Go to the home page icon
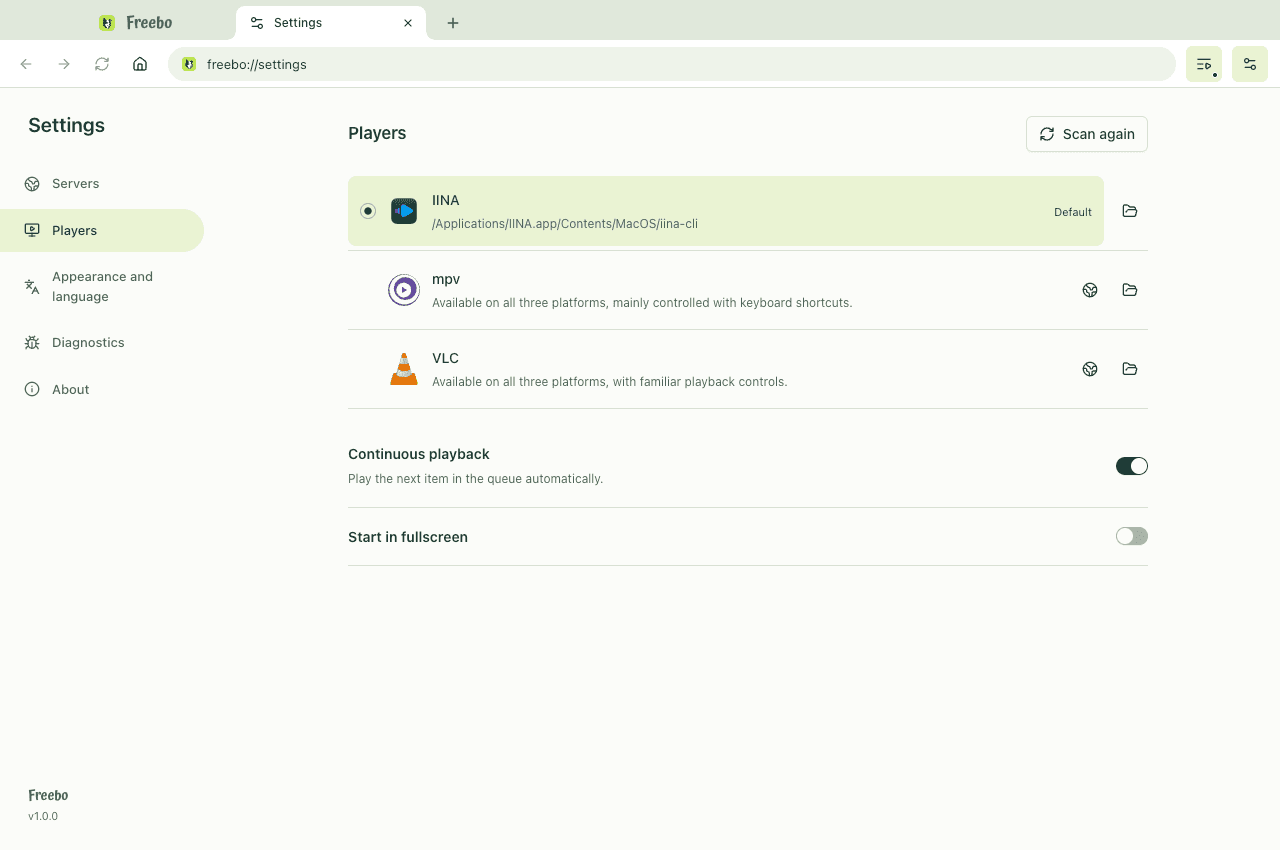This screenshot has height=850, width=1280. [140, 64]
